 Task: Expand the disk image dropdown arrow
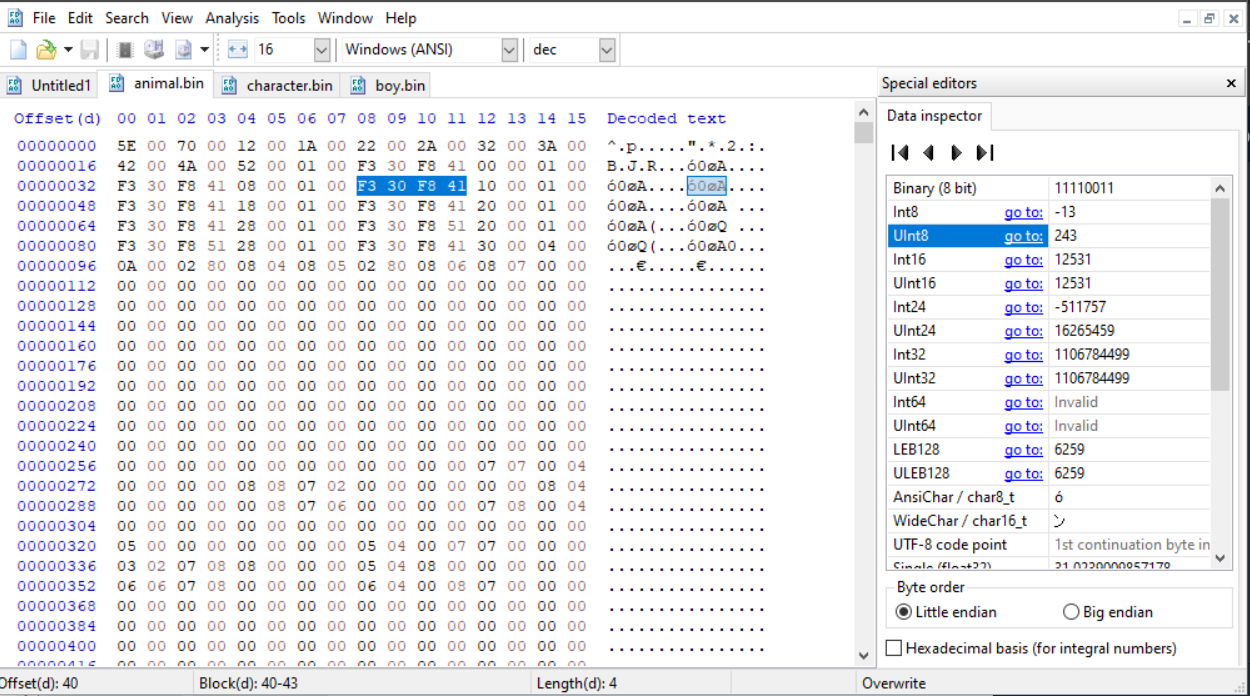(x=204, y=49)
